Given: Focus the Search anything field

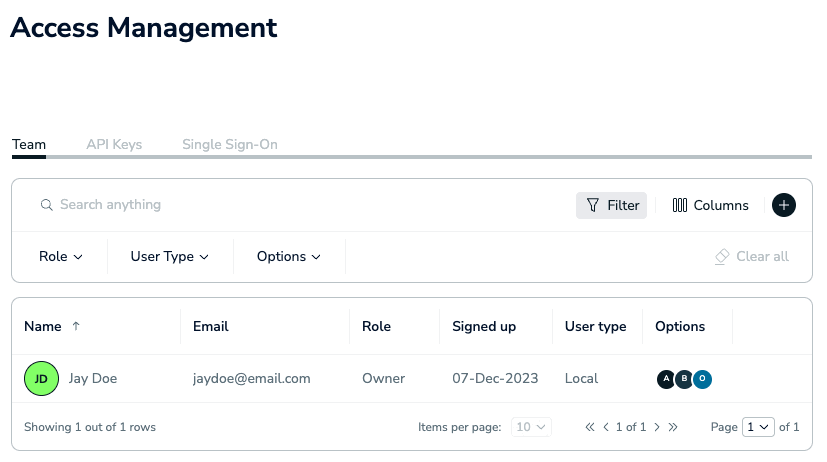Looking at the screenshot, I should [200, 205].
